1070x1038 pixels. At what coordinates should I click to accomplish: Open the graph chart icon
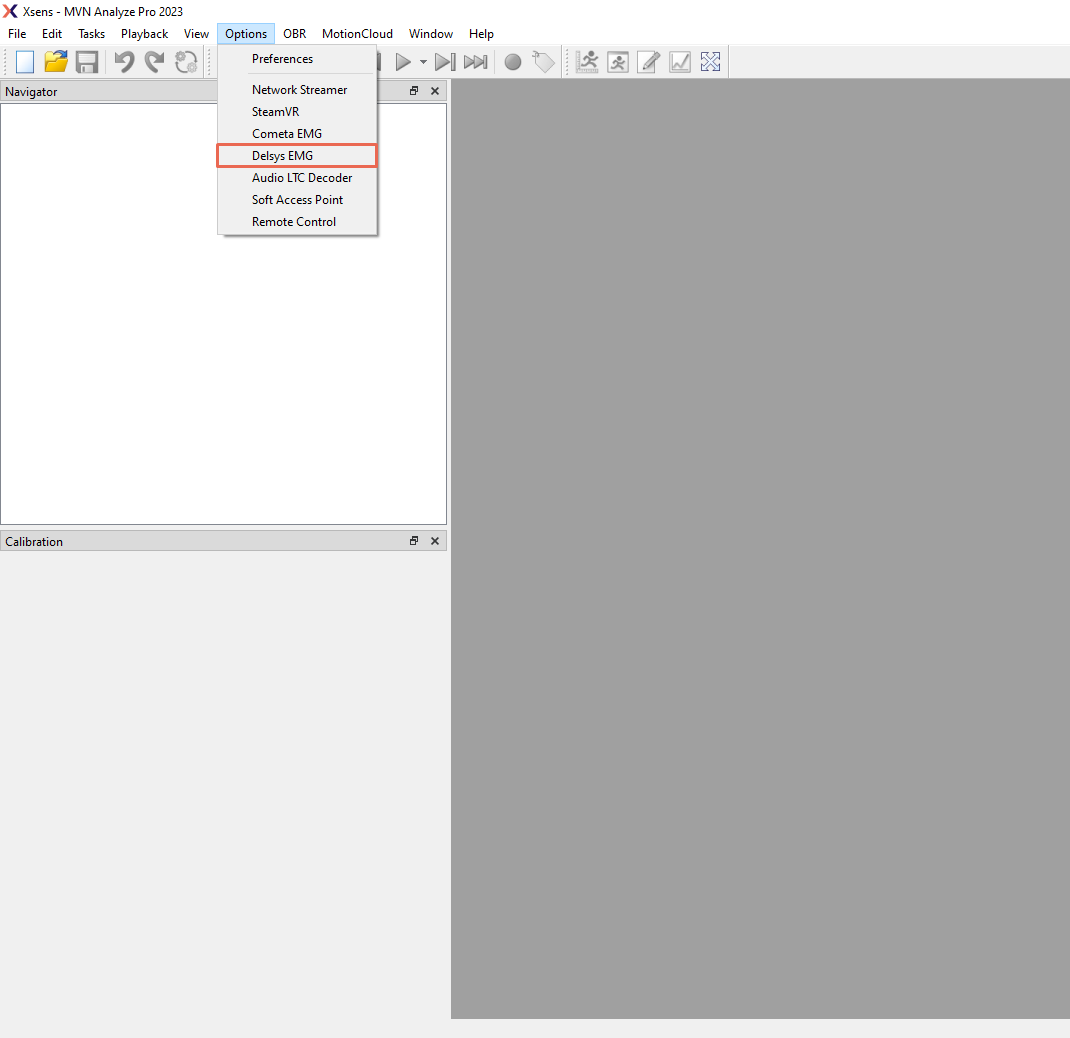[680, 62]
